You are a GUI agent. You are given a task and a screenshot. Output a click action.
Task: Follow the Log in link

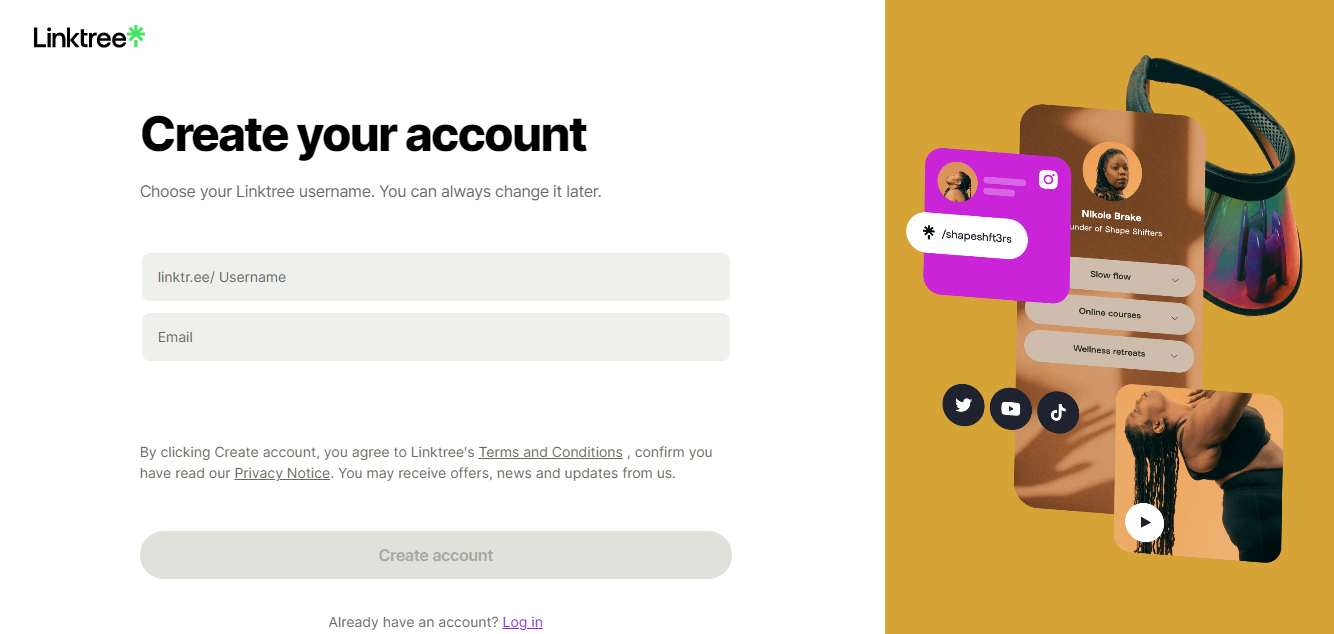522,622
